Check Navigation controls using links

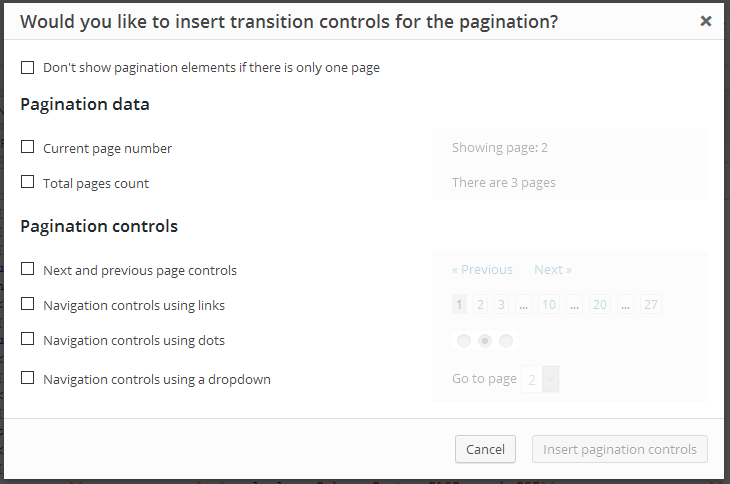27,304
